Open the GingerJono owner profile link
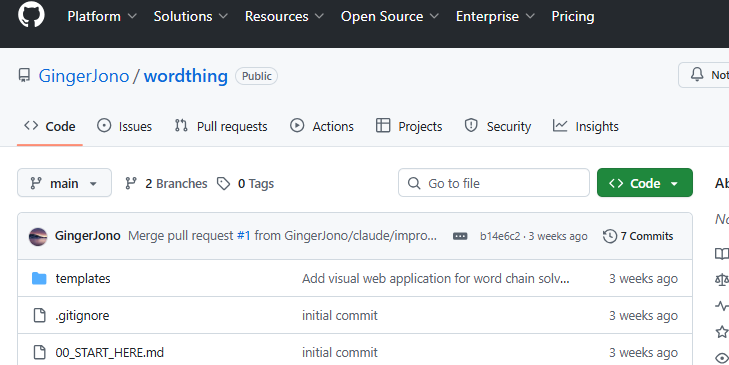Image resolution: width=729 pixels, height=365 pixels. (x=84, y=76)
